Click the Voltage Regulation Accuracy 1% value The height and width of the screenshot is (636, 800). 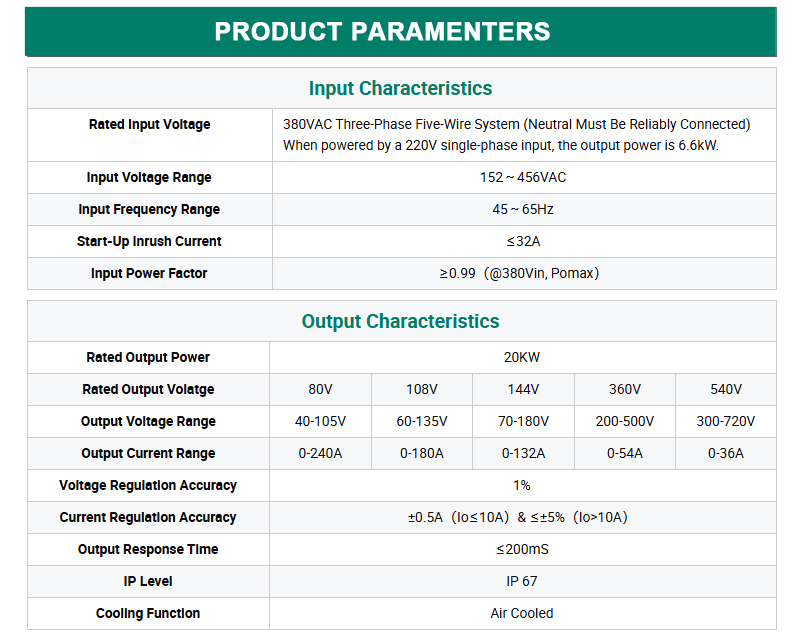[x=522, y=486]
